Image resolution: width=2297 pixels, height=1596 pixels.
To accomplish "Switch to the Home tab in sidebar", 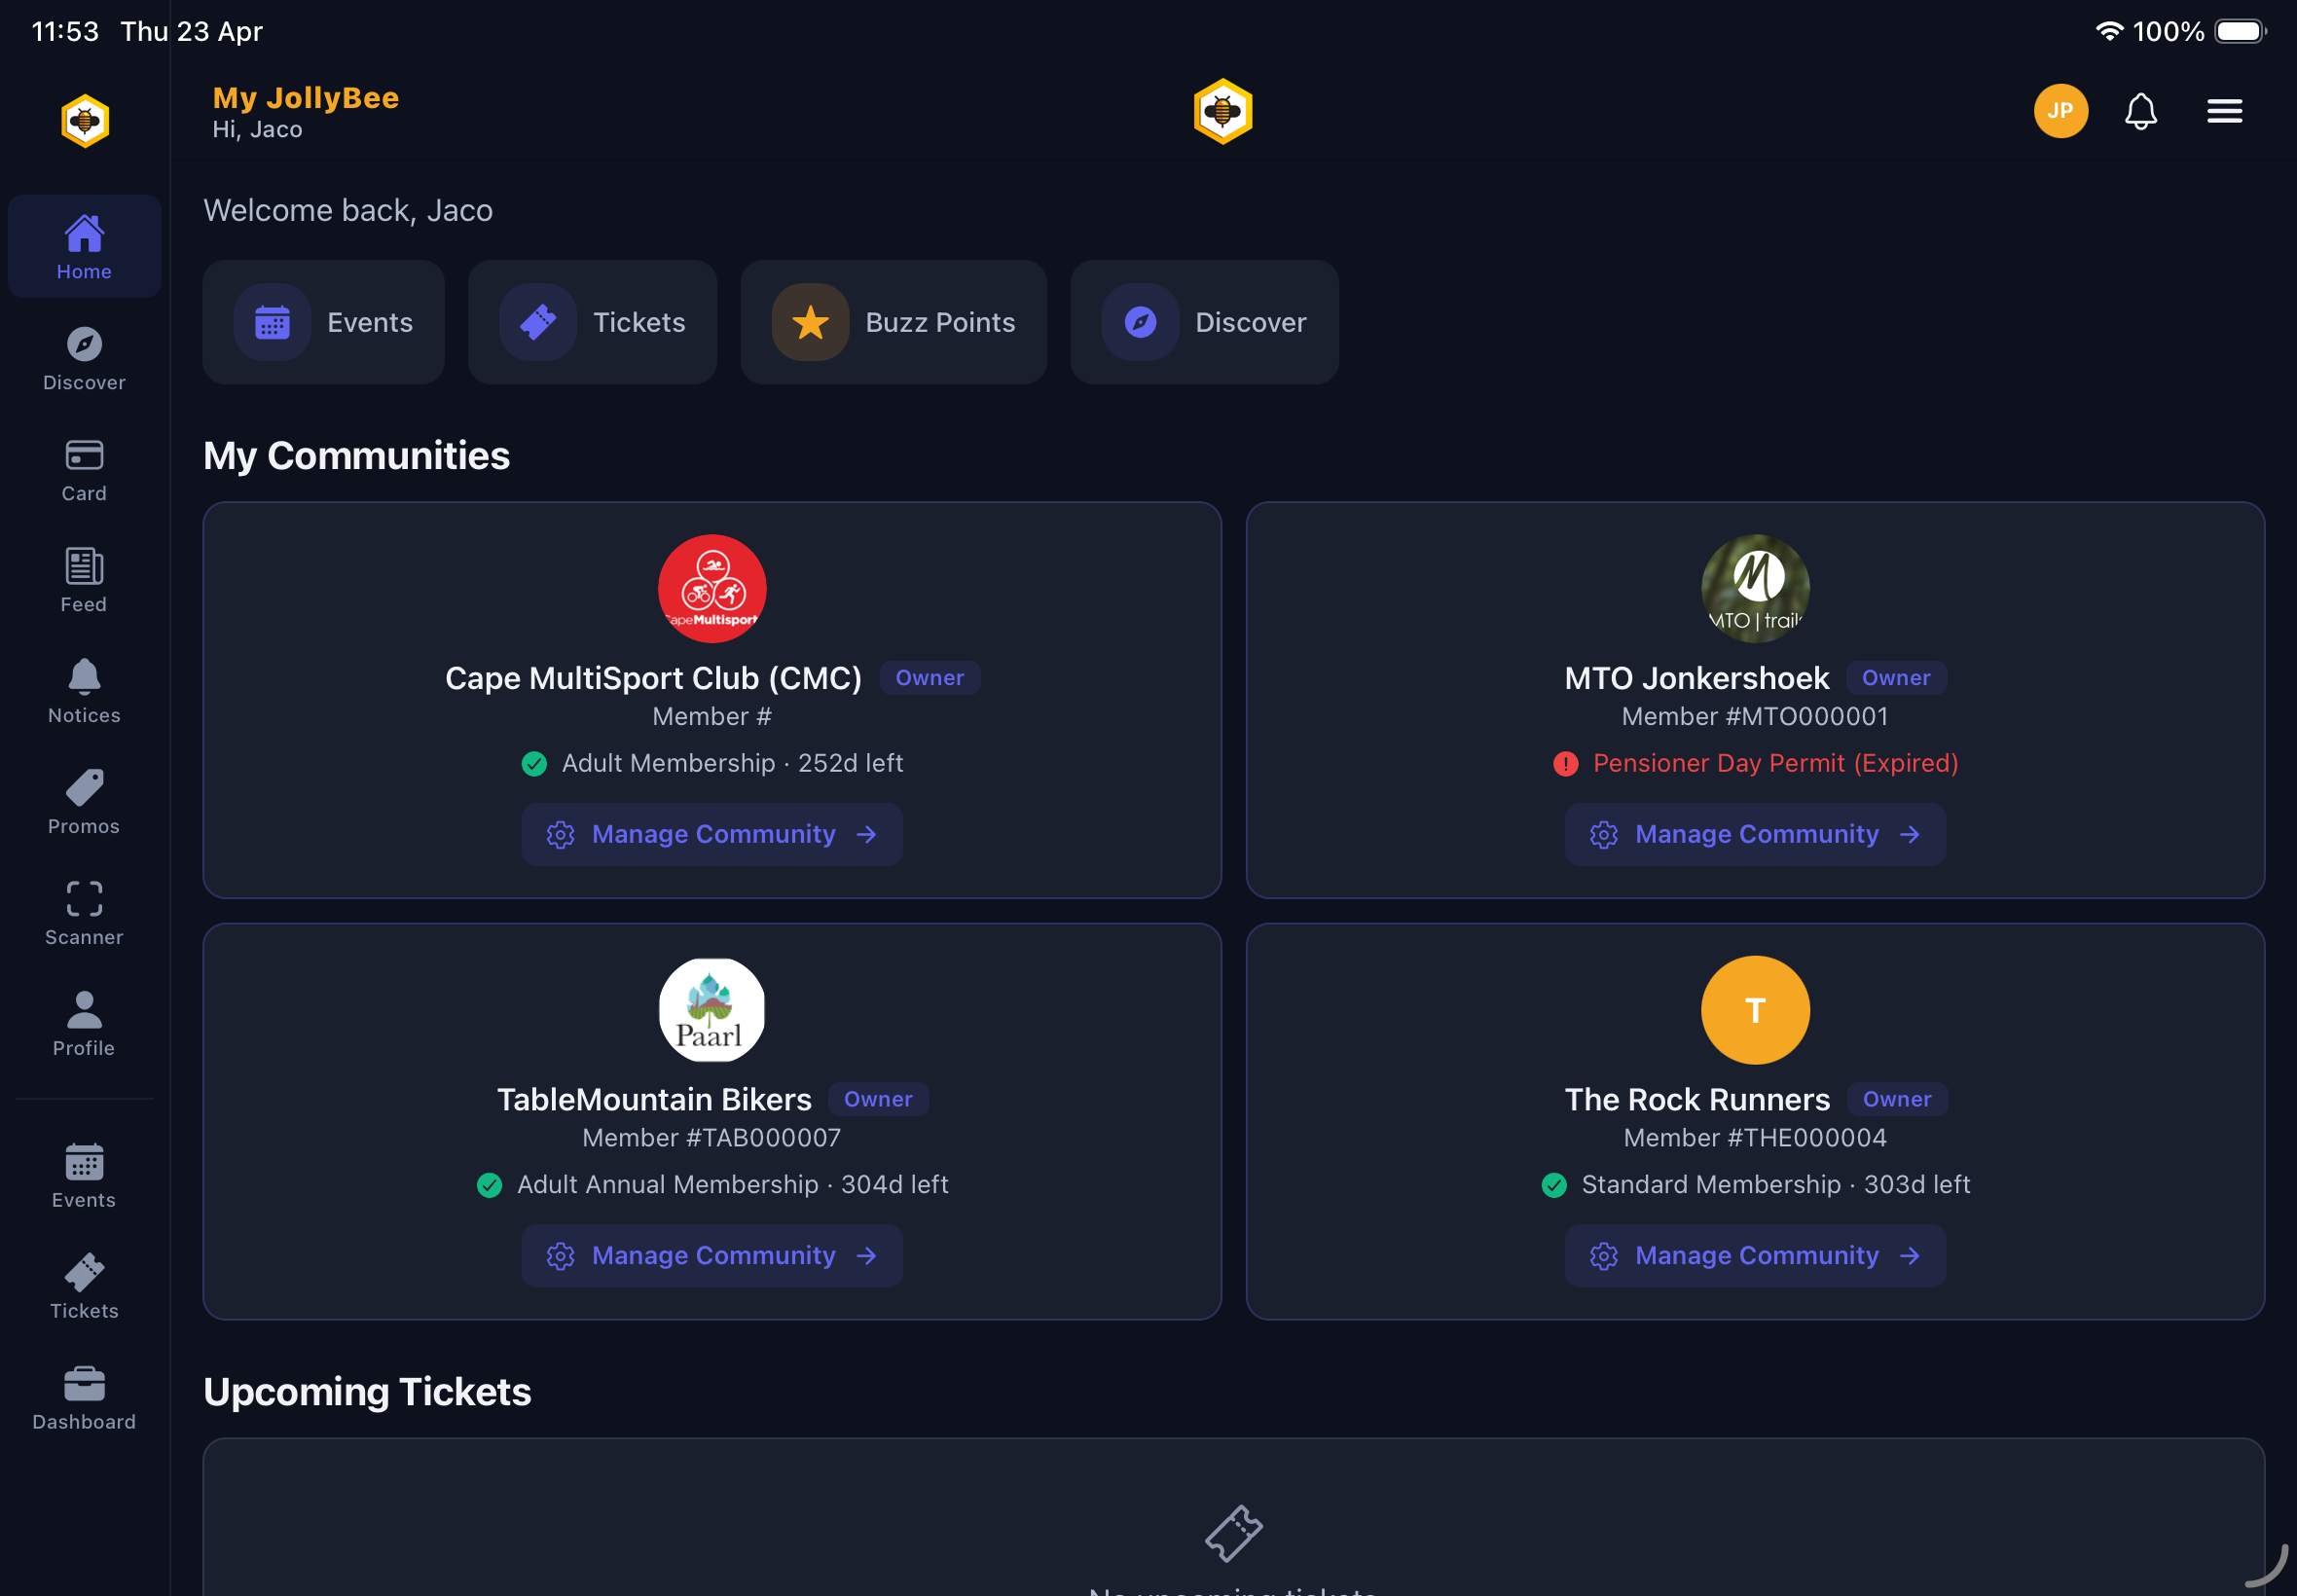I will coord(84,245).
